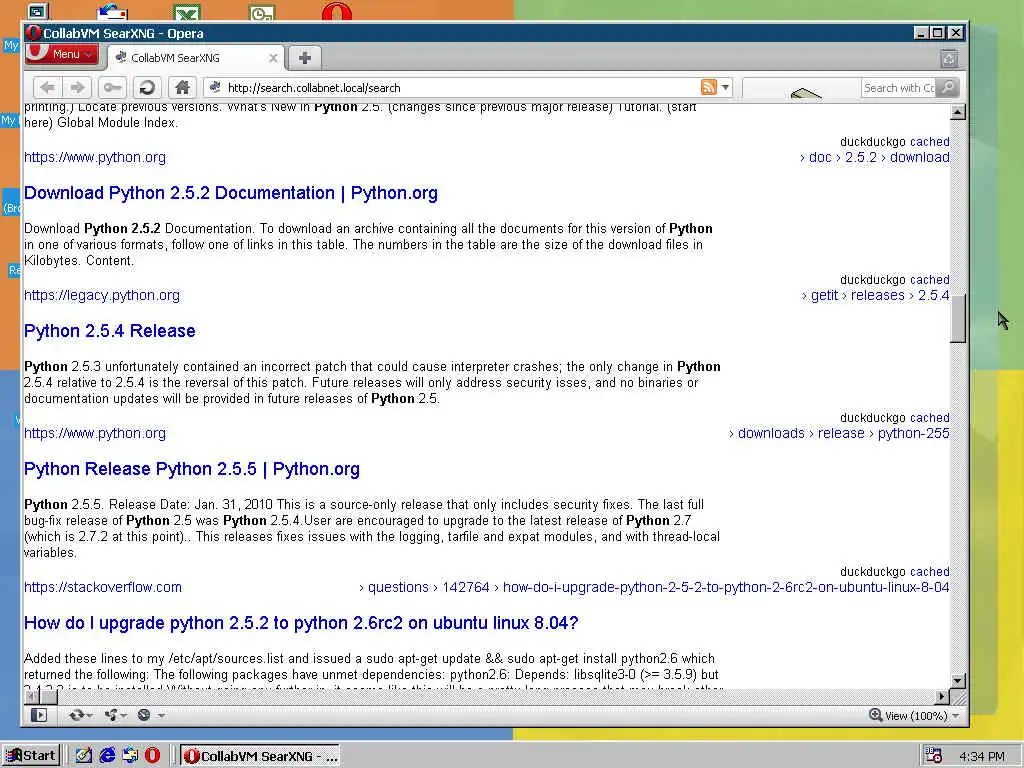Viewport: 1024px width, 768px height.
Task: Open the address bar history dropdown arrow
Action: [726, 88]
